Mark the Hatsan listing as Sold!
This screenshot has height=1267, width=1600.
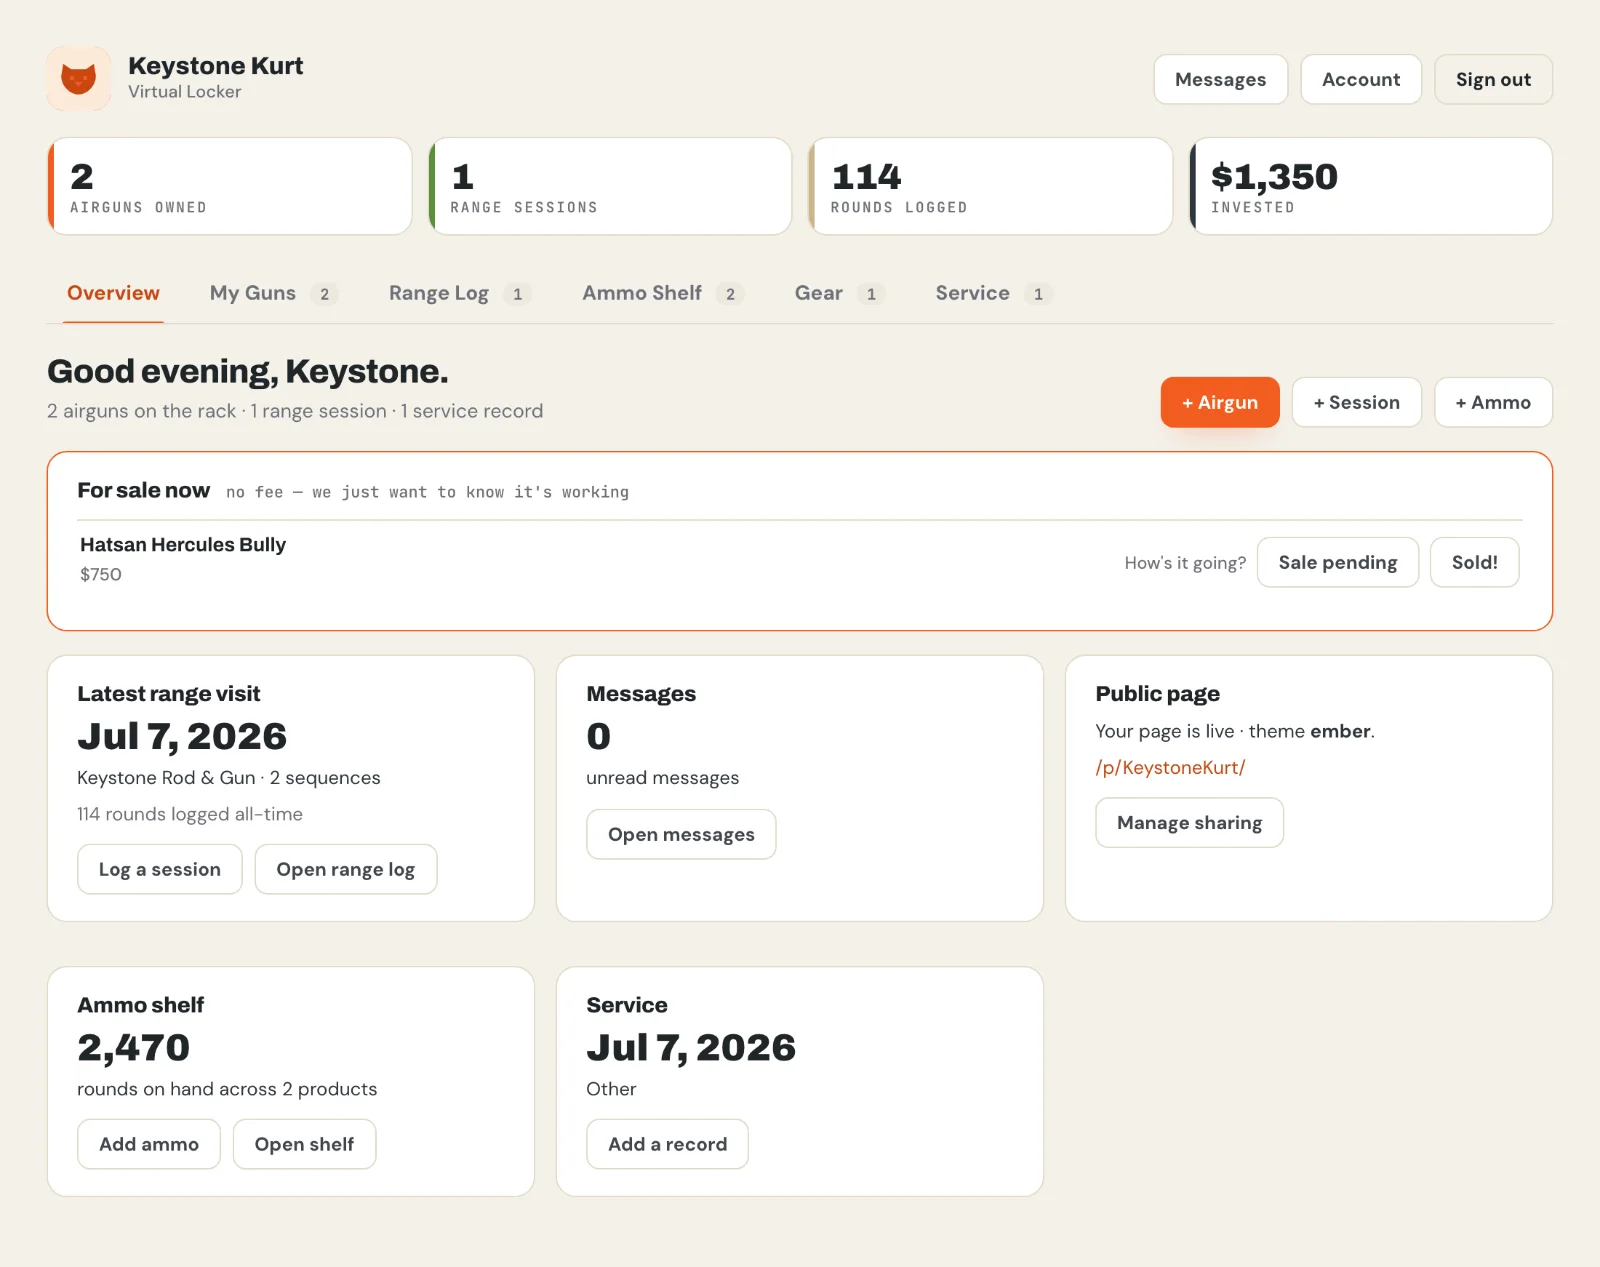[x=1474, y=562]
